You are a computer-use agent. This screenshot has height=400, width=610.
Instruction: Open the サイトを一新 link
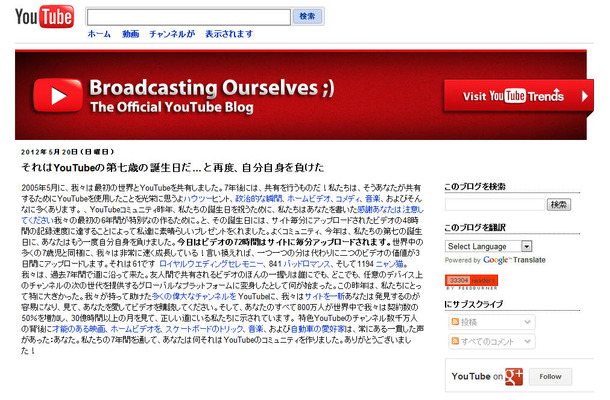coord(324,296)
